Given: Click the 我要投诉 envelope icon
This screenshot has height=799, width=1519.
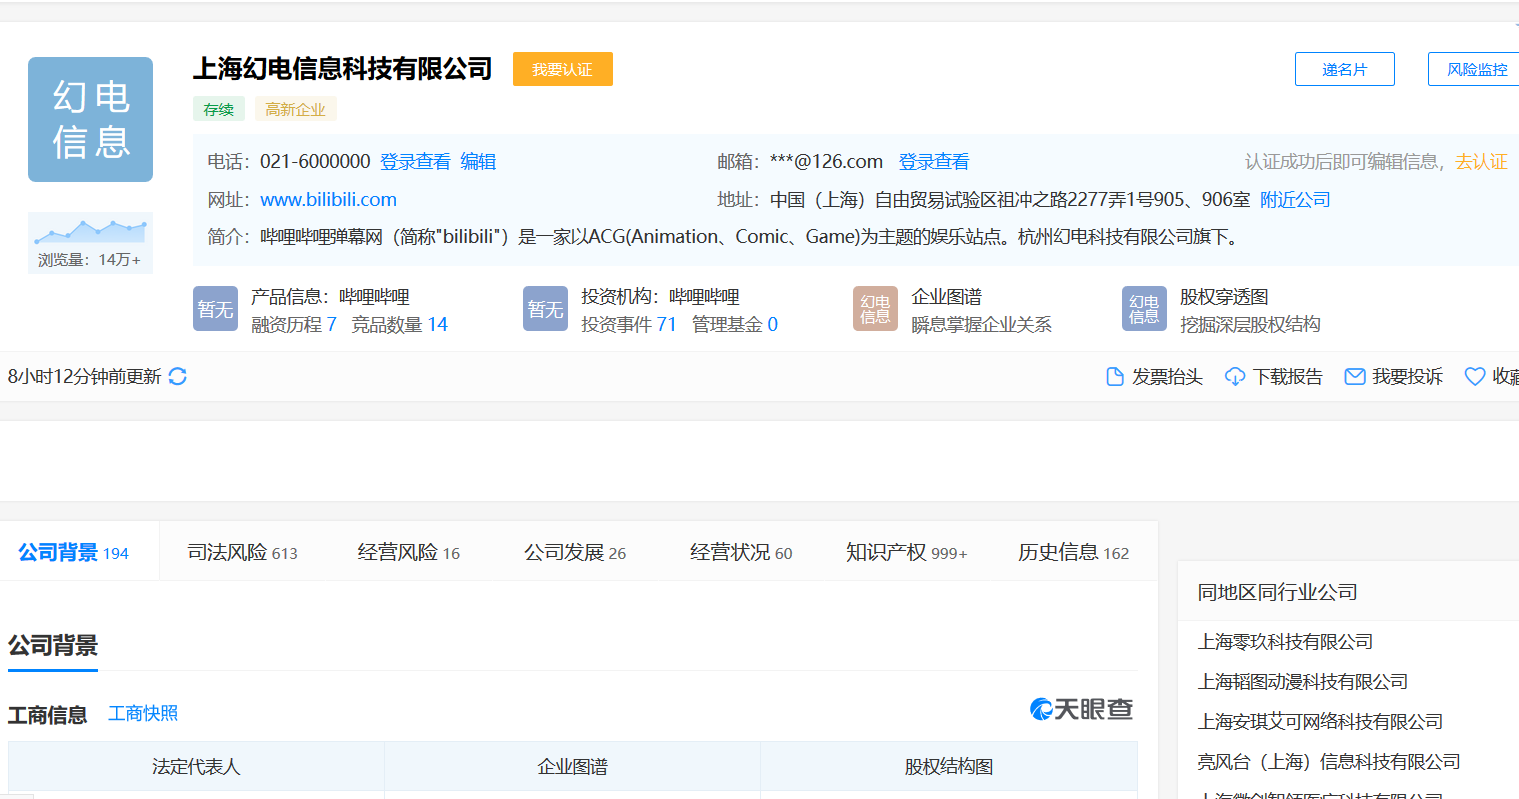Looking at the screenshot, I should point(1355,377).
